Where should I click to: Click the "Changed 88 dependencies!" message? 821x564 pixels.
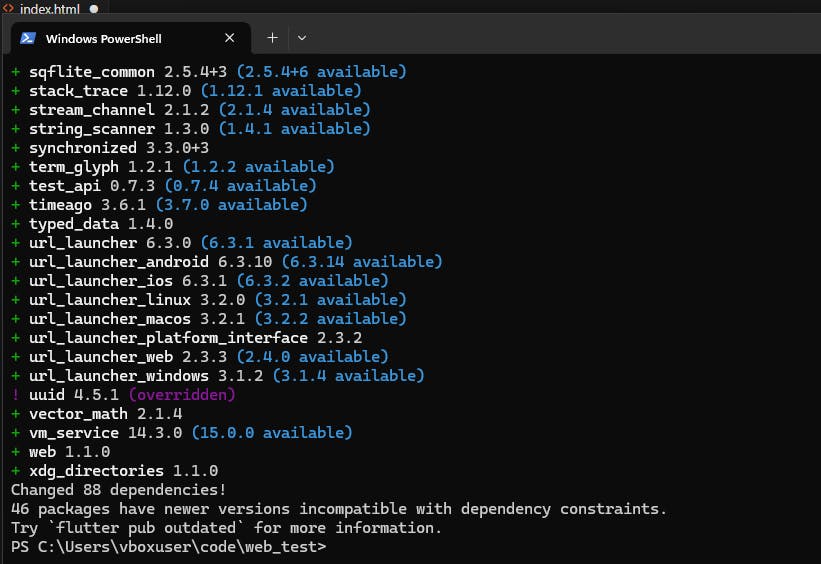coord(118,490)
